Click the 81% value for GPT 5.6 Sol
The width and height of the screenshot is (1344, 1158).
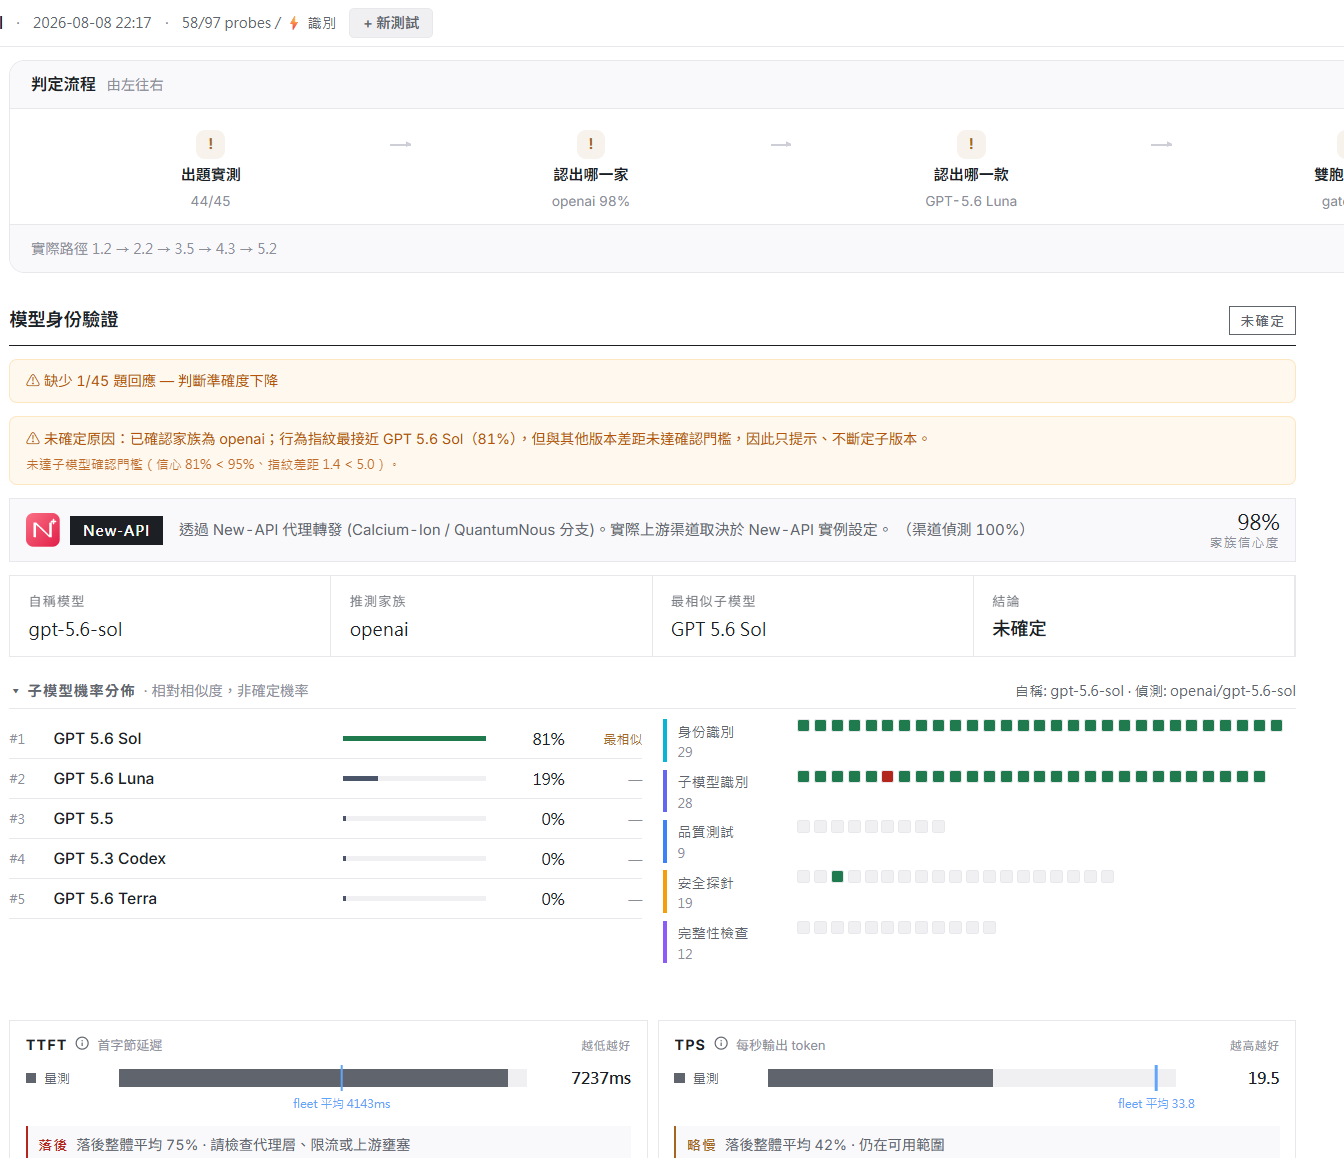(548, 739)
